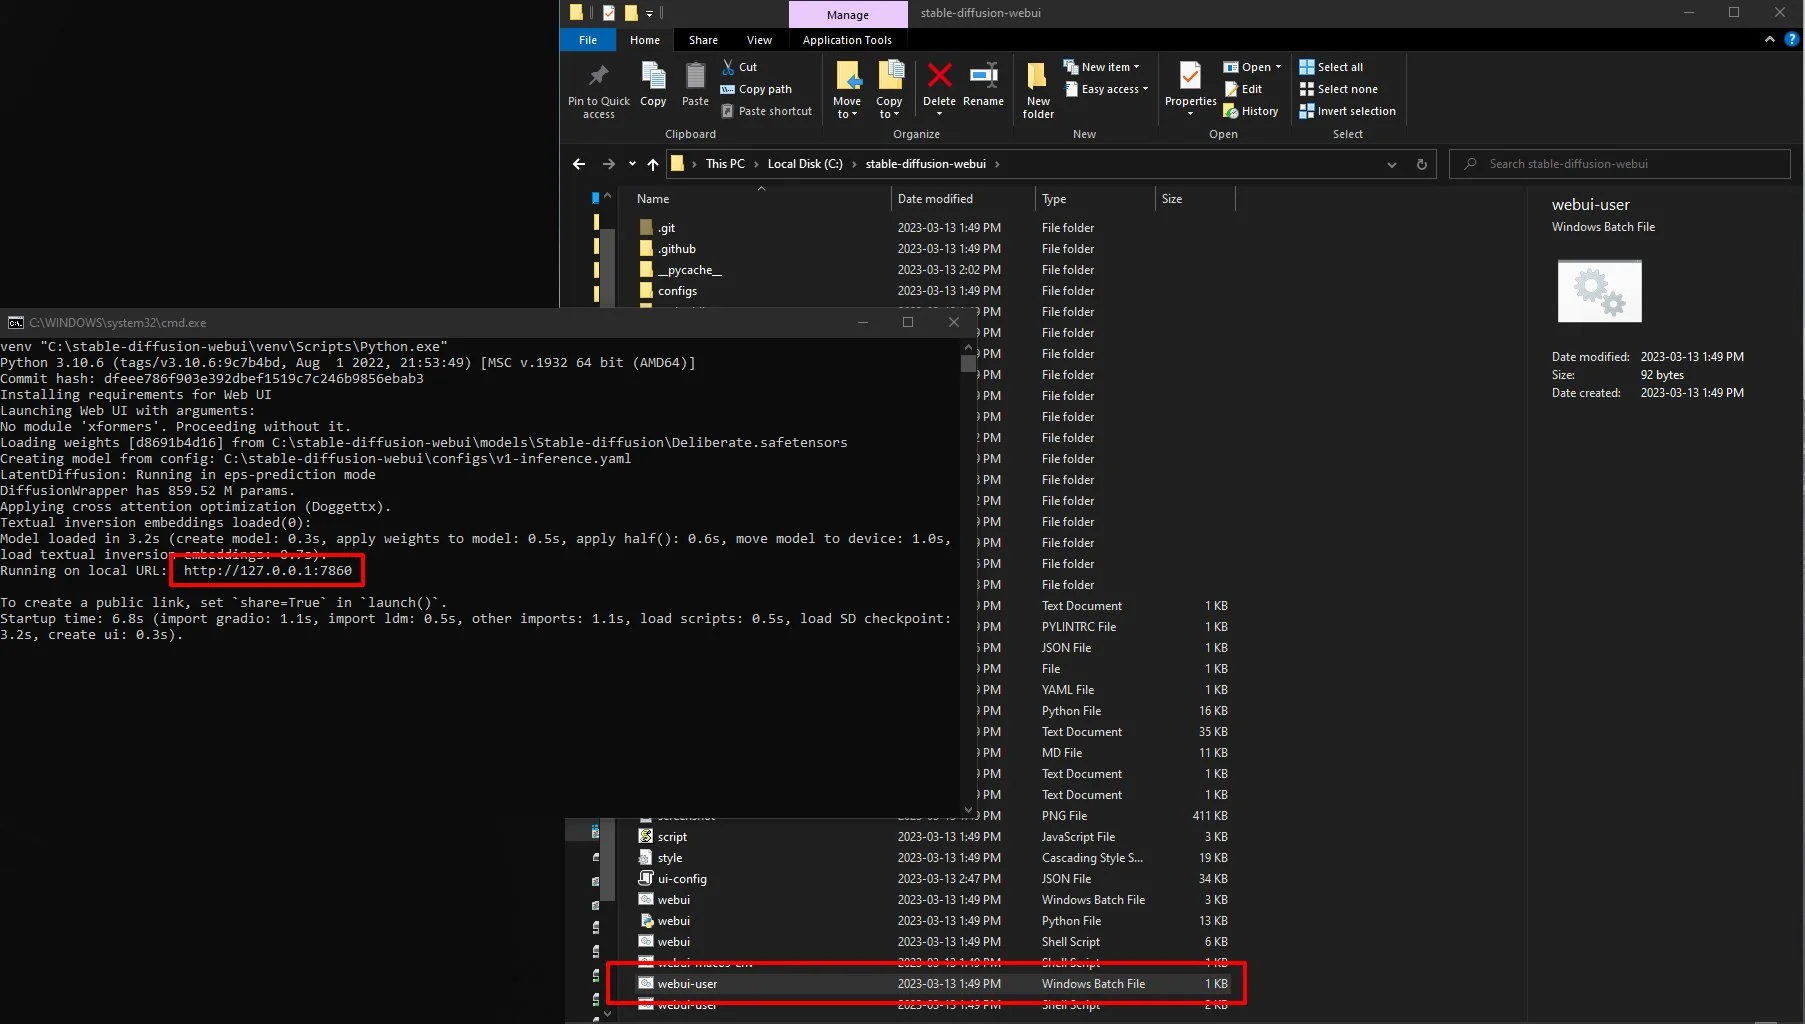Click the Edit command in Open group
Image resolution: width=1805 pixels, height=1024 pixels.
point(1244,89)
